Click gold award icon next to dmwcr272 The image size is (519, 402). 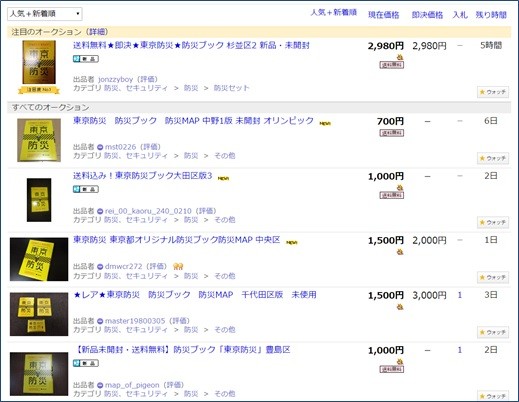coord(178,266)
